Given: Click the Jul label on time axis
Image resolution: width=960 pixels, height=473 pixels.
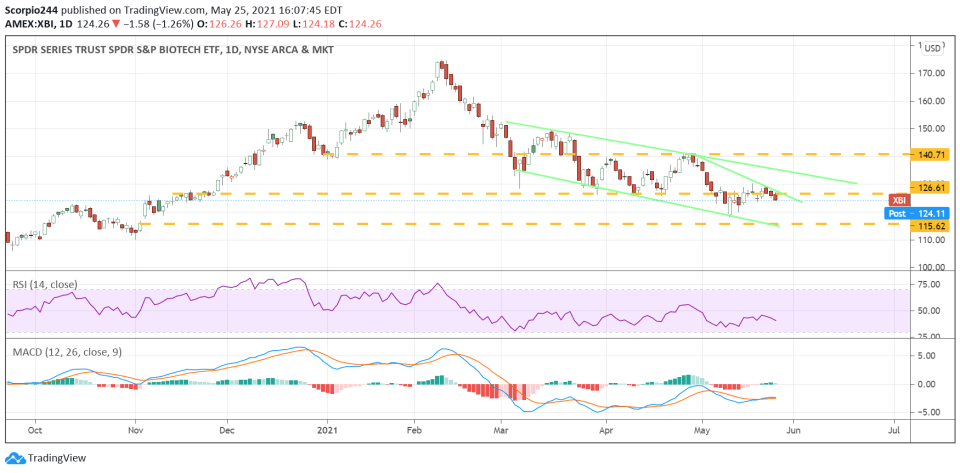Looking at the screenshot, I should 894,429.
